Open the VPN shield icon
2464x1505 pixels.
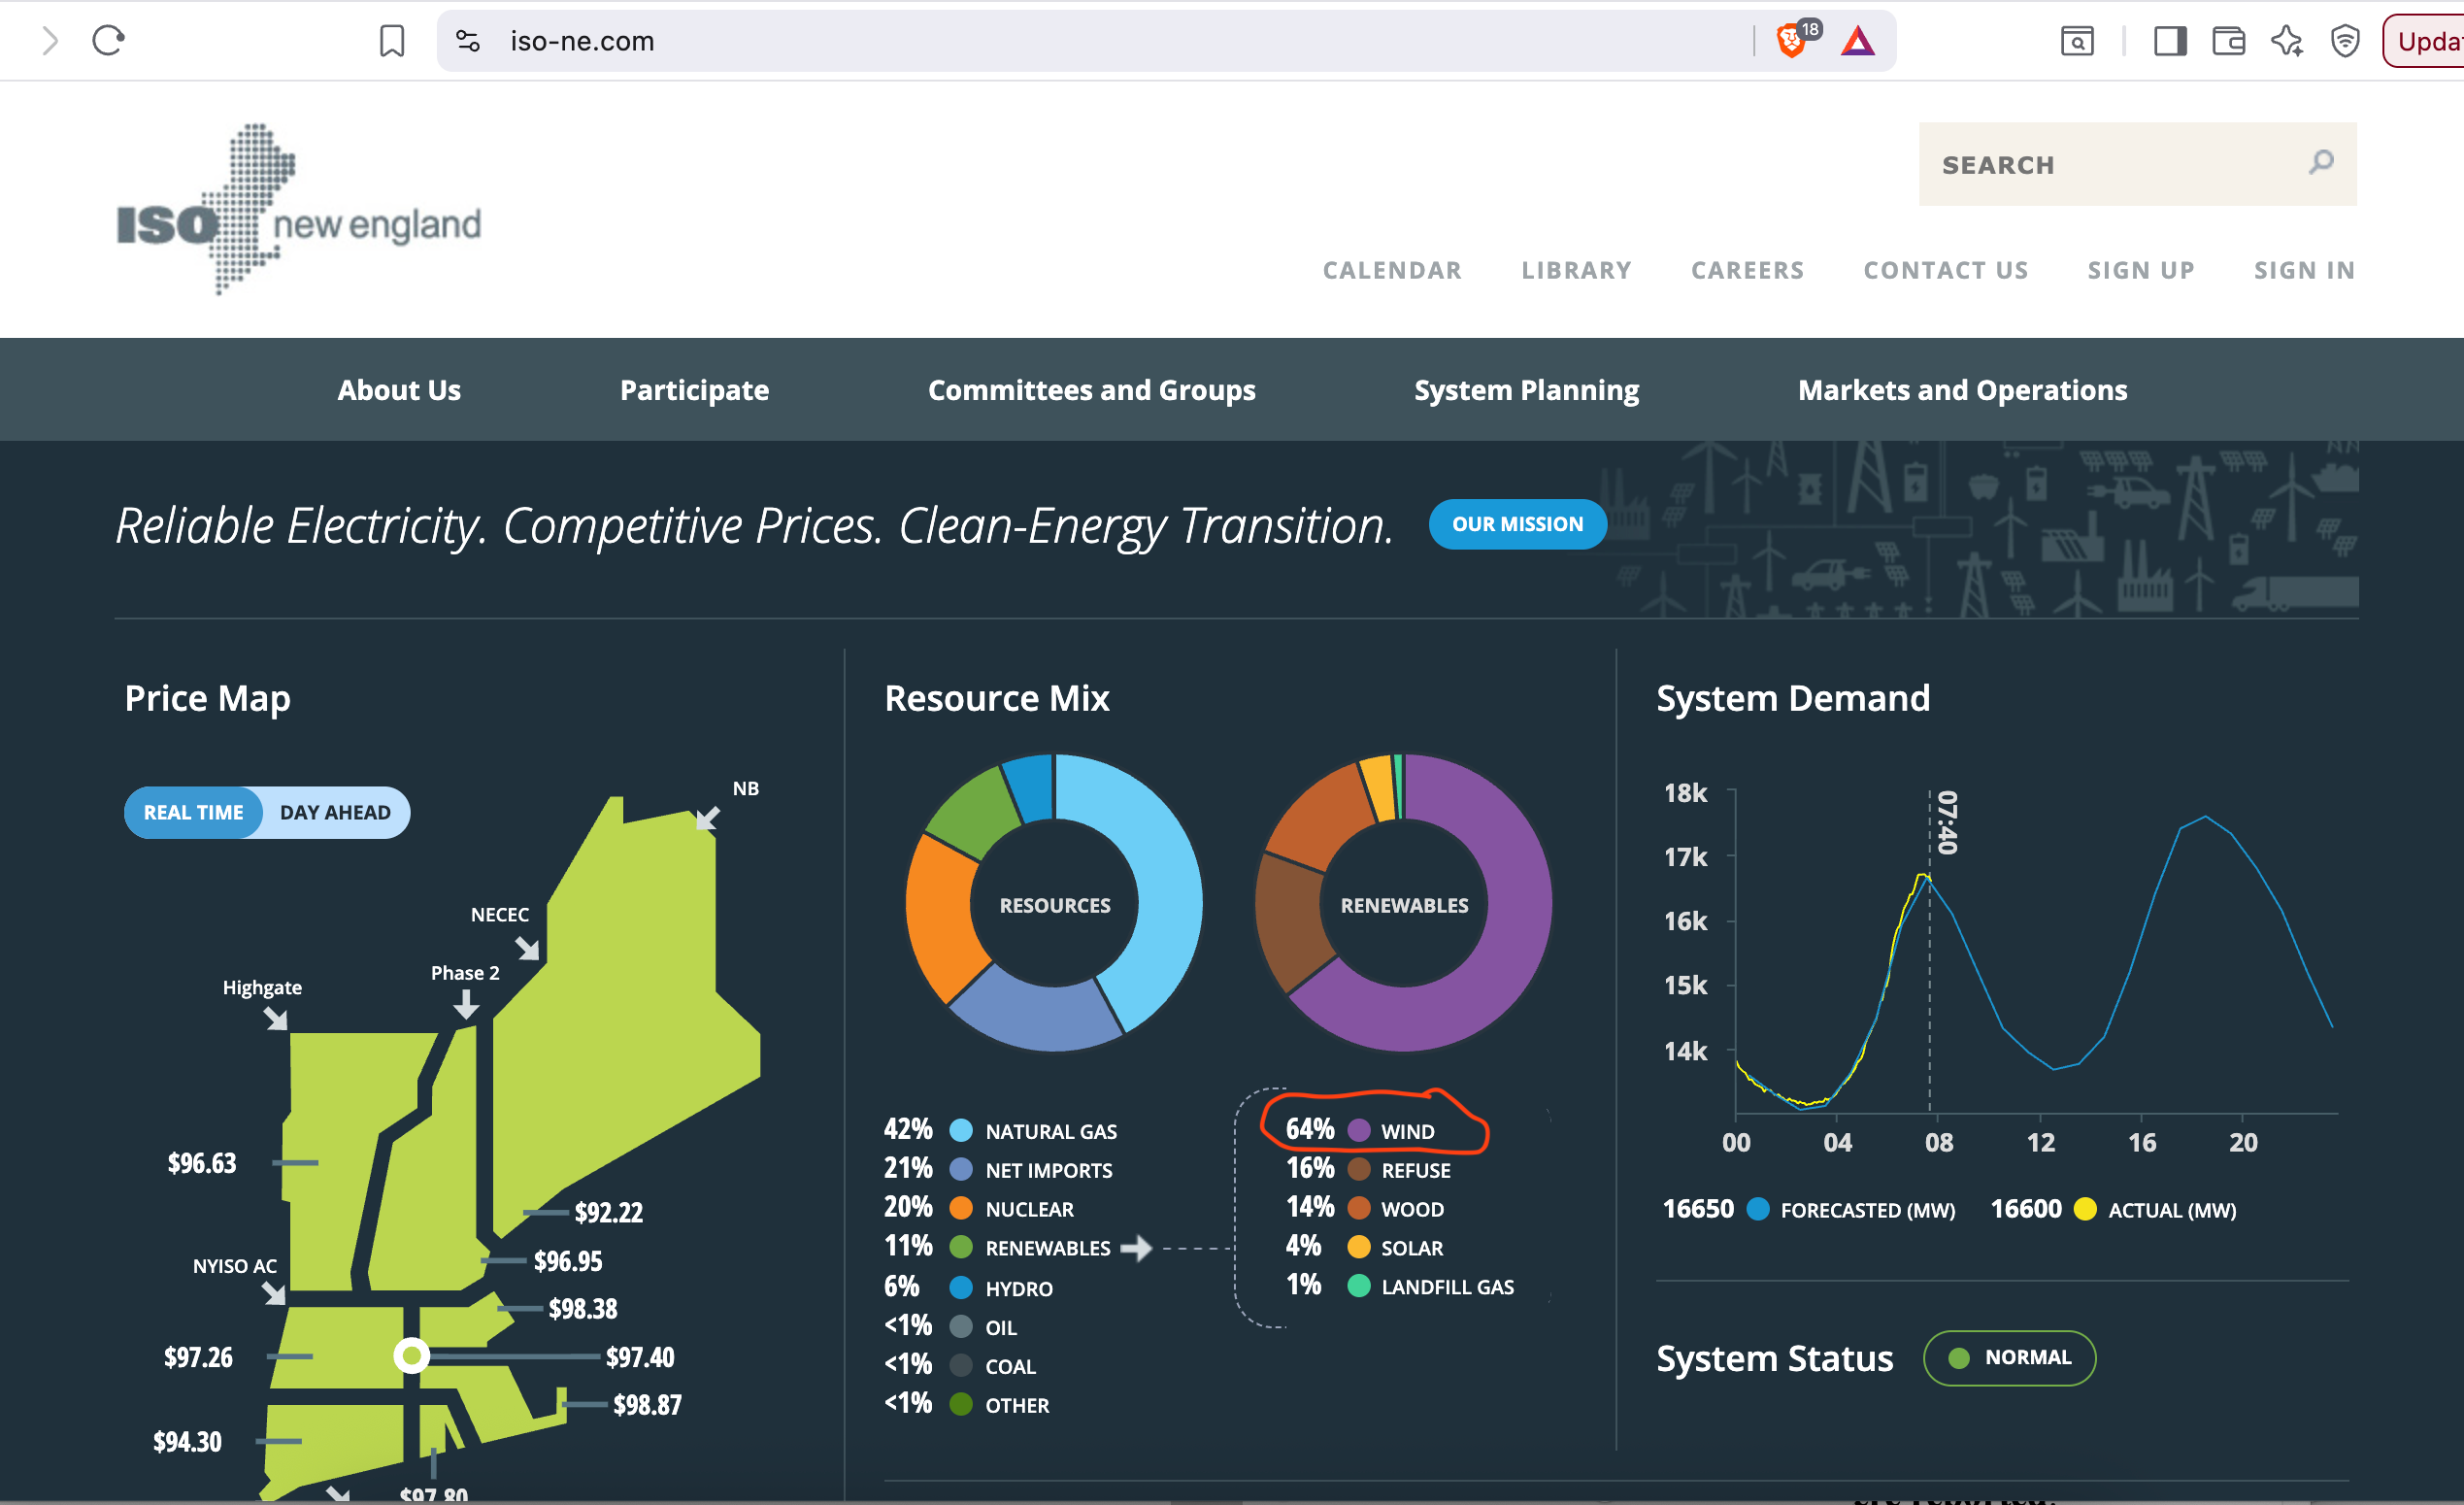tap(2345, 41)
